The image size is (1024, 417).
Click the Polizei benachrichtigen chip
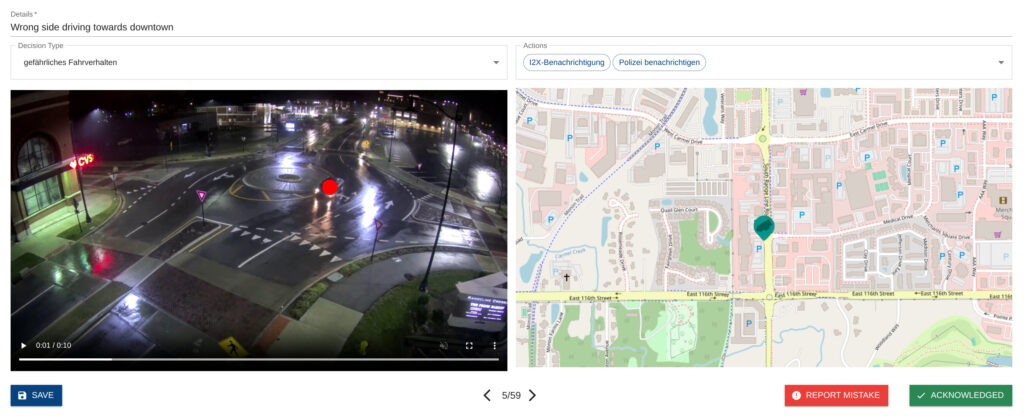tap(659, 63)
